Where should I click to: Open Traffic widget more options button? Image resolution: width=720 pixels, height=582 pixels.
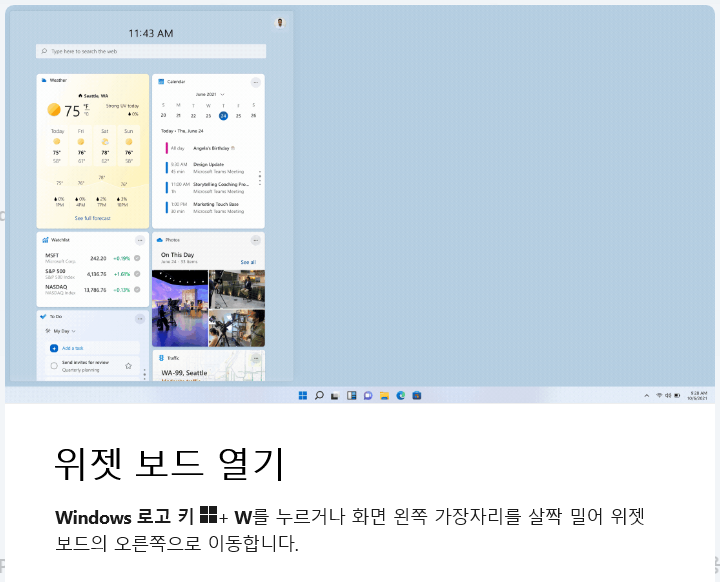pos(256,358)
